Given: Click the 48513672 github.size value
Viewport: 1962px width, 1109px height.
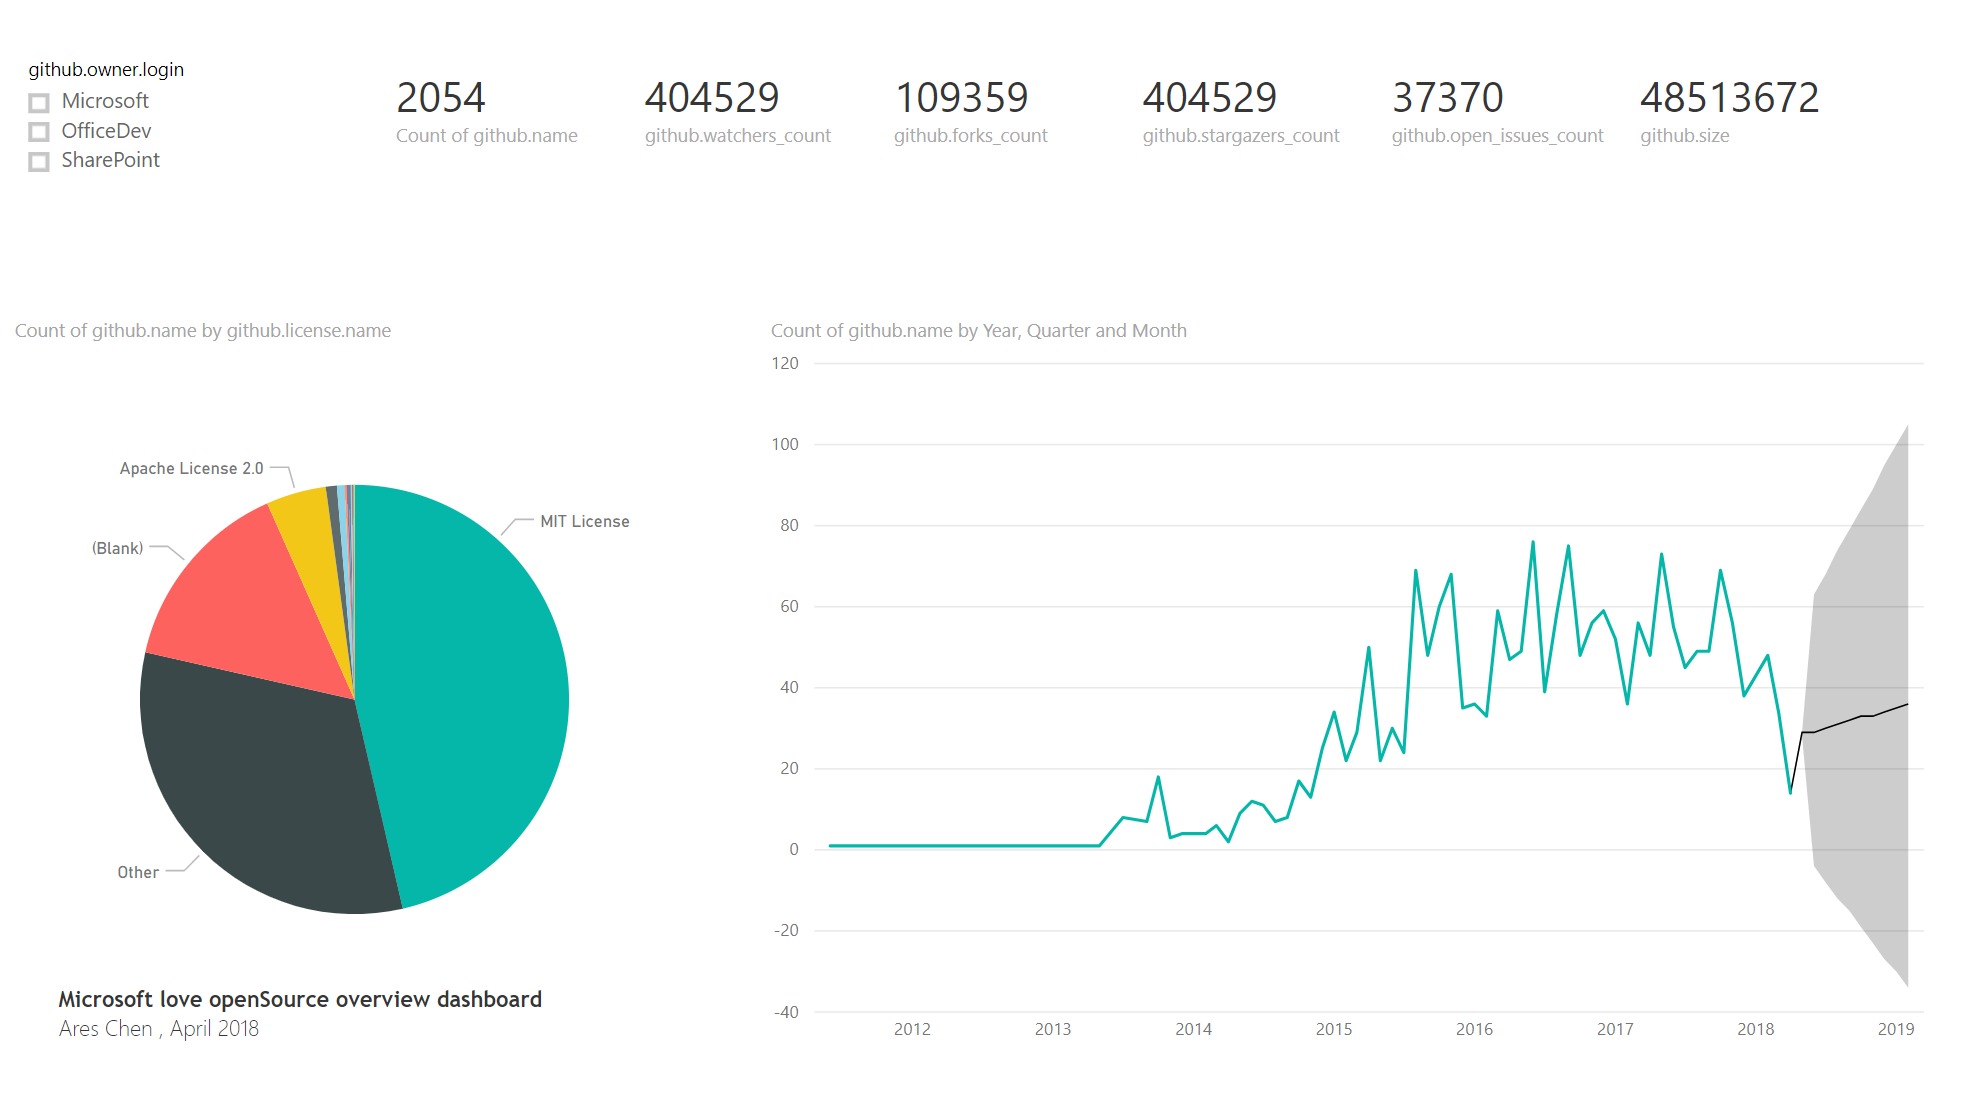Looking at the screenshot, I should pos(1729,98).
